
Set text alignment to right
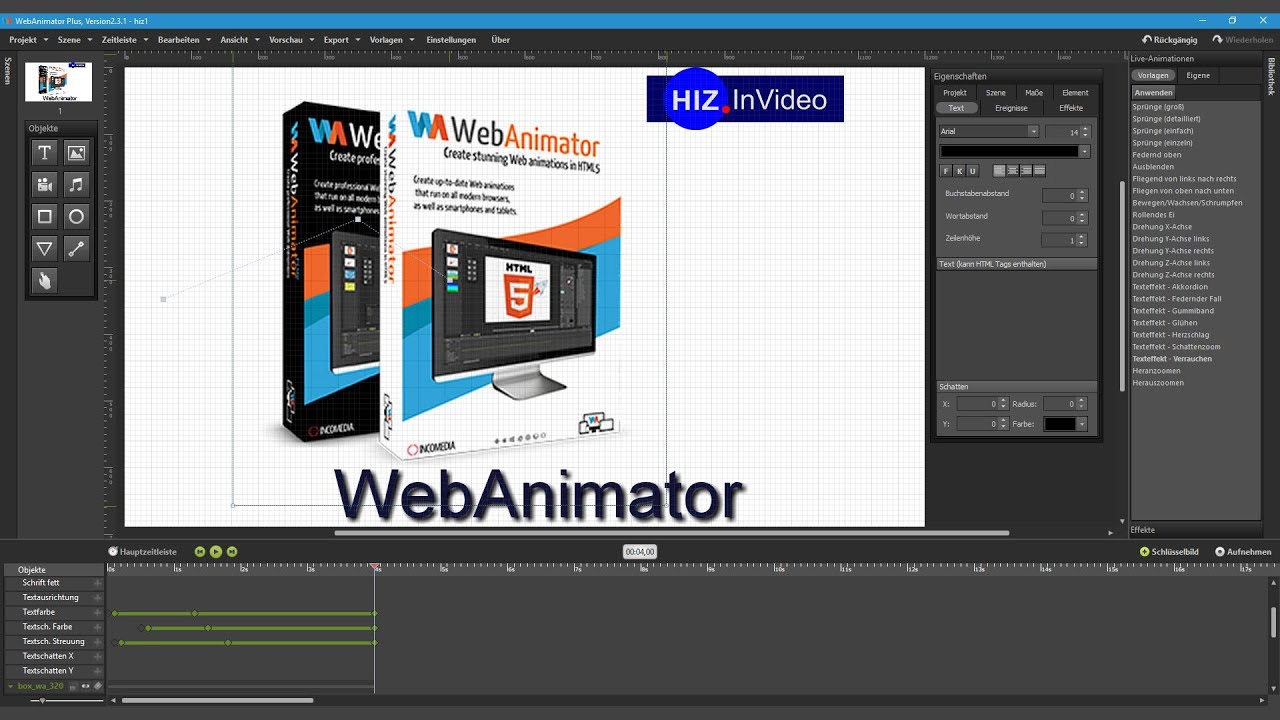(x=1025, y=171)
